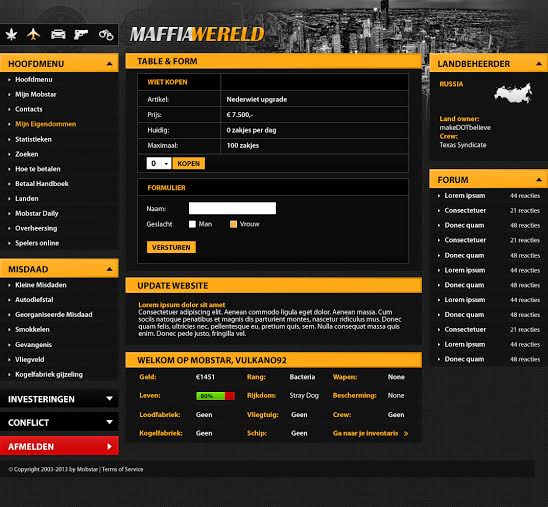Collapse the HOOFDMENU panel
Image resolution: width=548 pixels, height=507 pixels.
[x=109, y=64]
